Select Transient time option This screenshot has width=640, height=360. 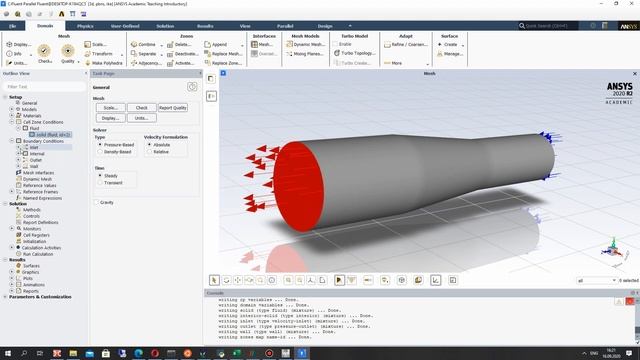[x=100, y=182]
